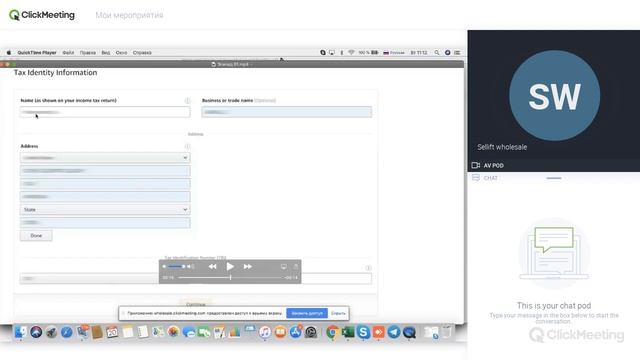Open iBooks in the Dock
640x360 pixels.
280,332
